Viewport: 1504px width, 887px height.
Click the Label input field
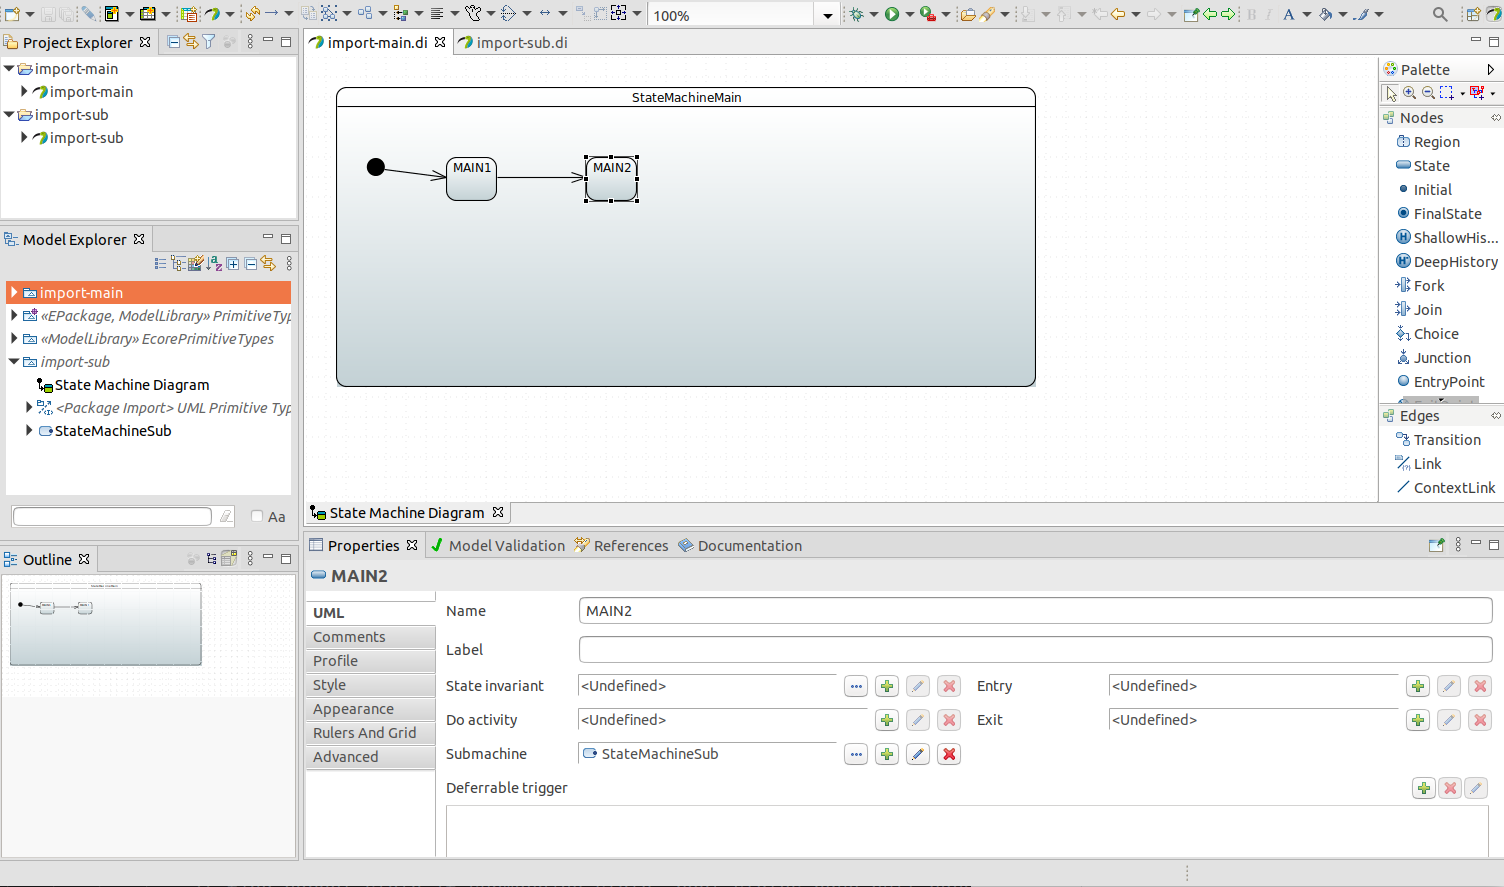pos(1035,650)
